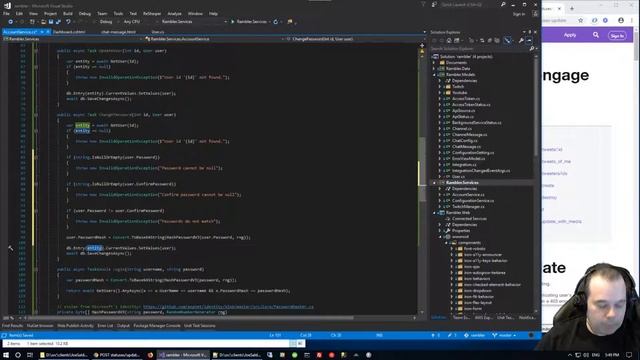
Task: Select User.cs in Rambler.Models
Action: 458,177
